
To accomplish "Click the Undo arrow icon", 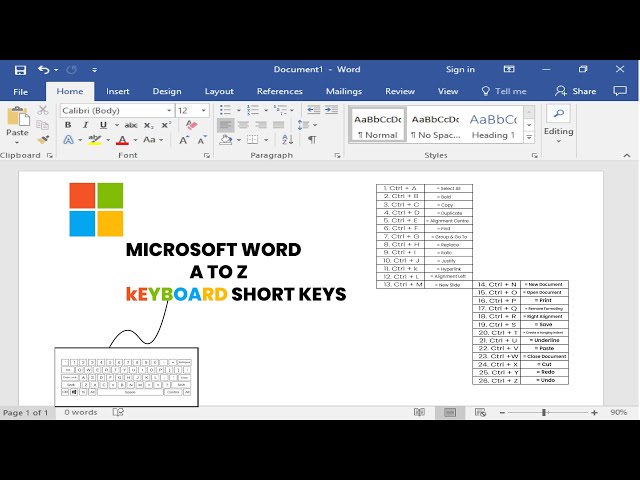I will pyautogui.click(x=43, y=70).
